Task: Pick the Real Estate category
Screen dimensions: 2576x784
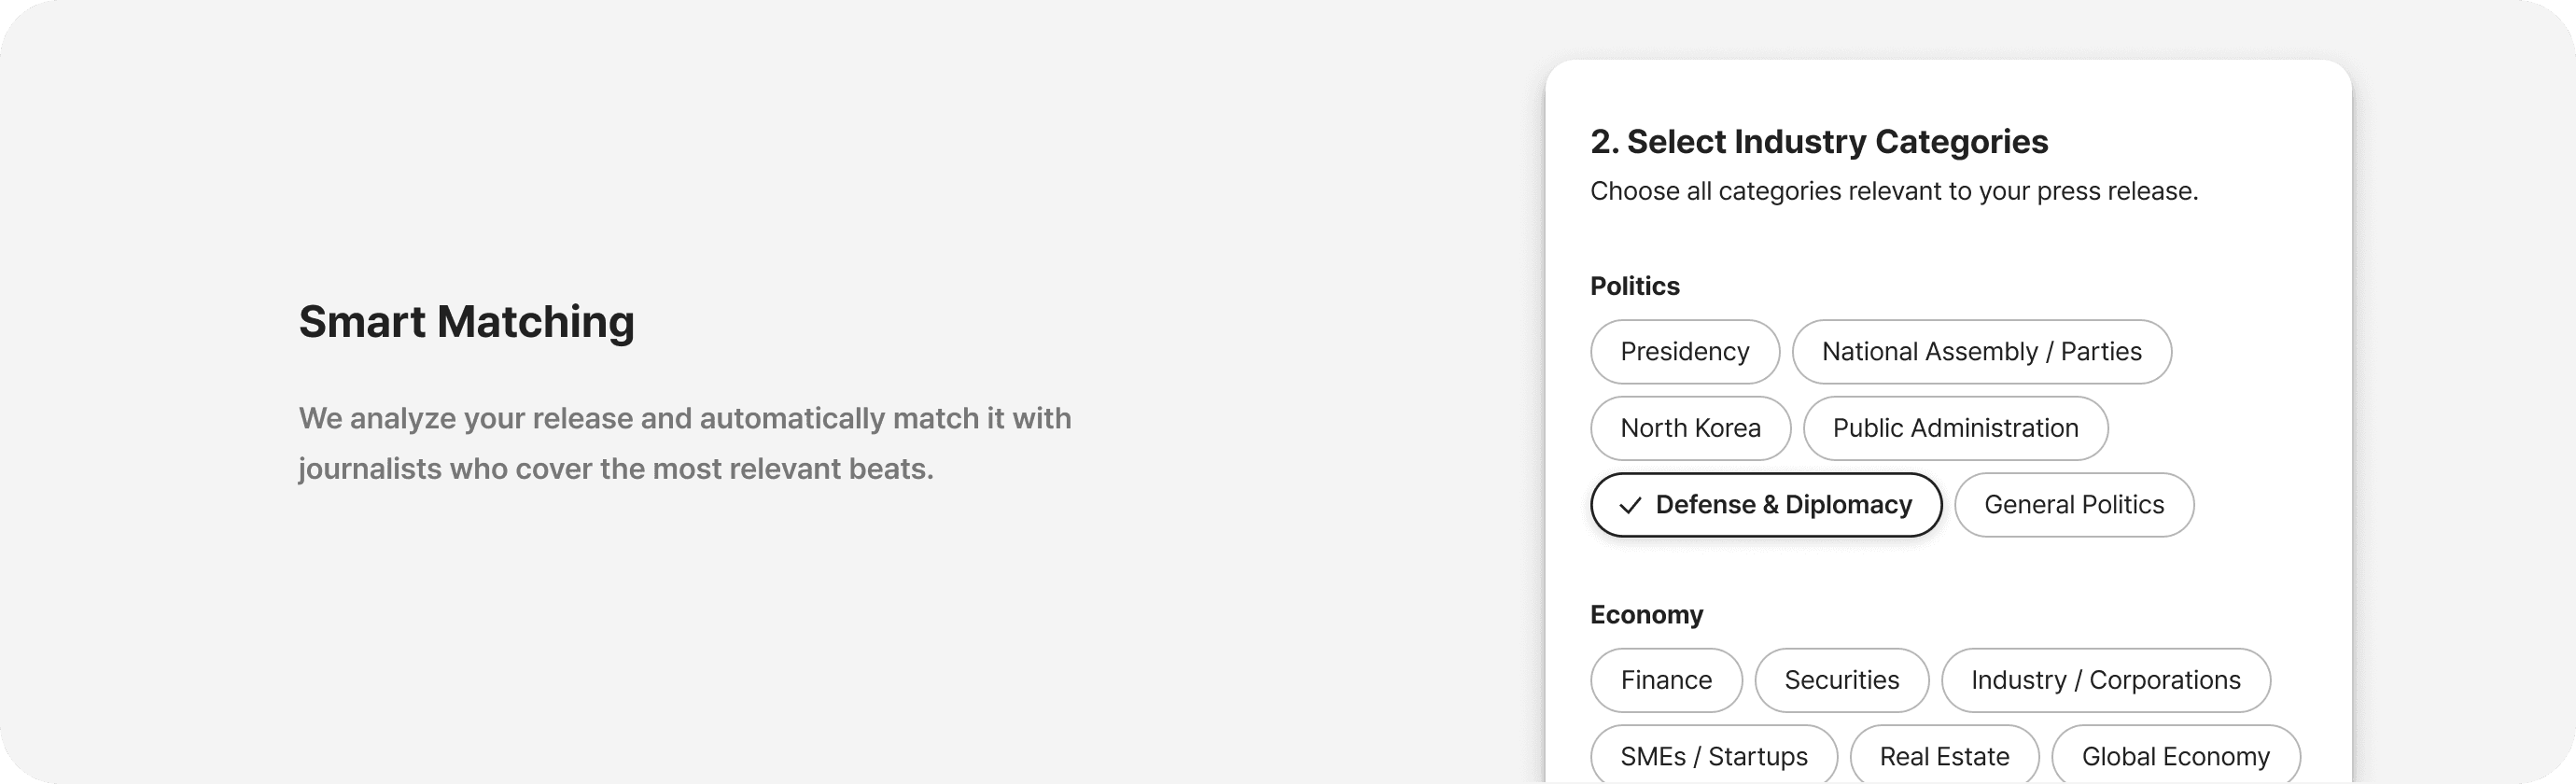Action: pos(1944,756)
